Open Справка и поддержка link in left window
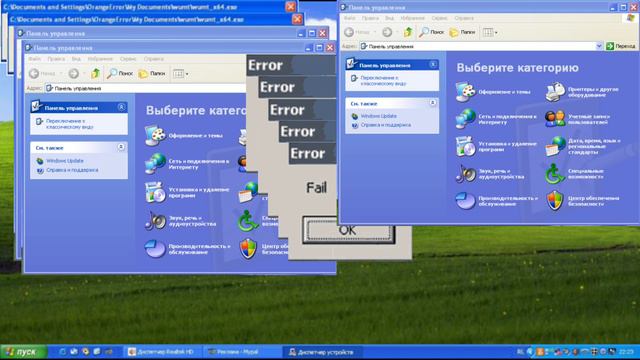The height and width of the screenshot is (360, 640). (x=72, y=170)
